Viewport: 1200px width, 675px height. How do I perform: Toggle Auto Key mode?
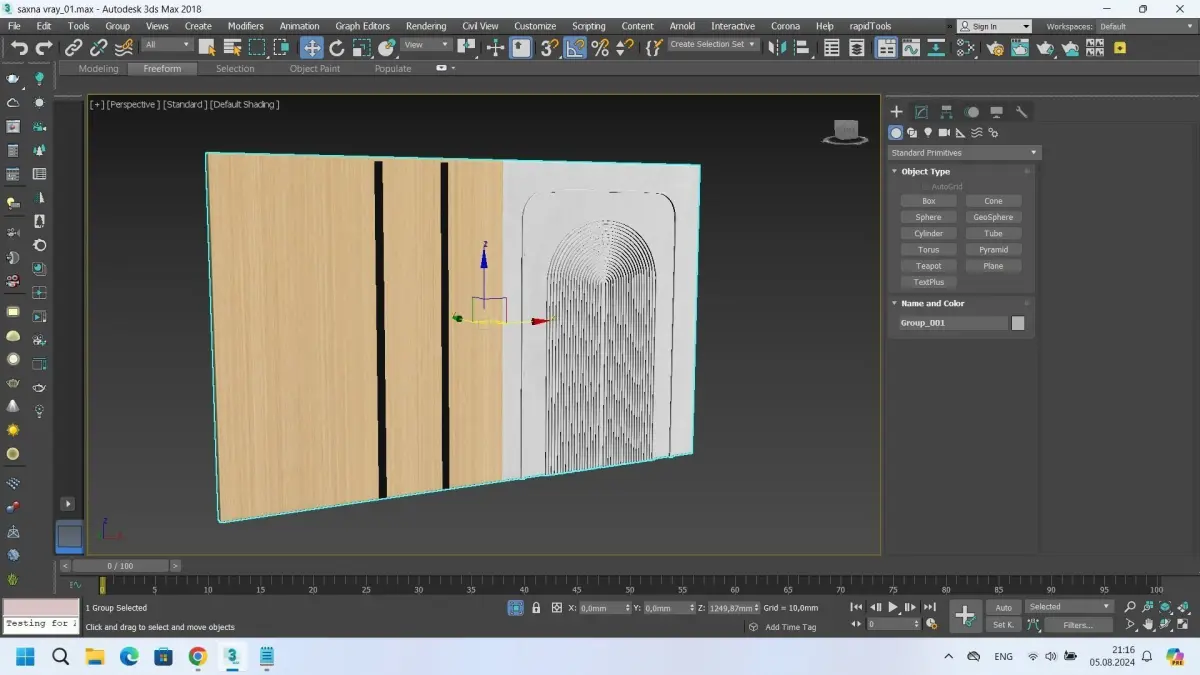[1003, 607]
